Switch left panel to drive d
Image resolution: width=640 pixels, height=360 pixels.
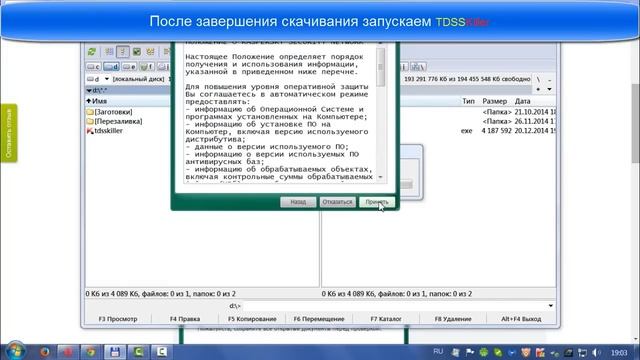(x=111, y=67)
